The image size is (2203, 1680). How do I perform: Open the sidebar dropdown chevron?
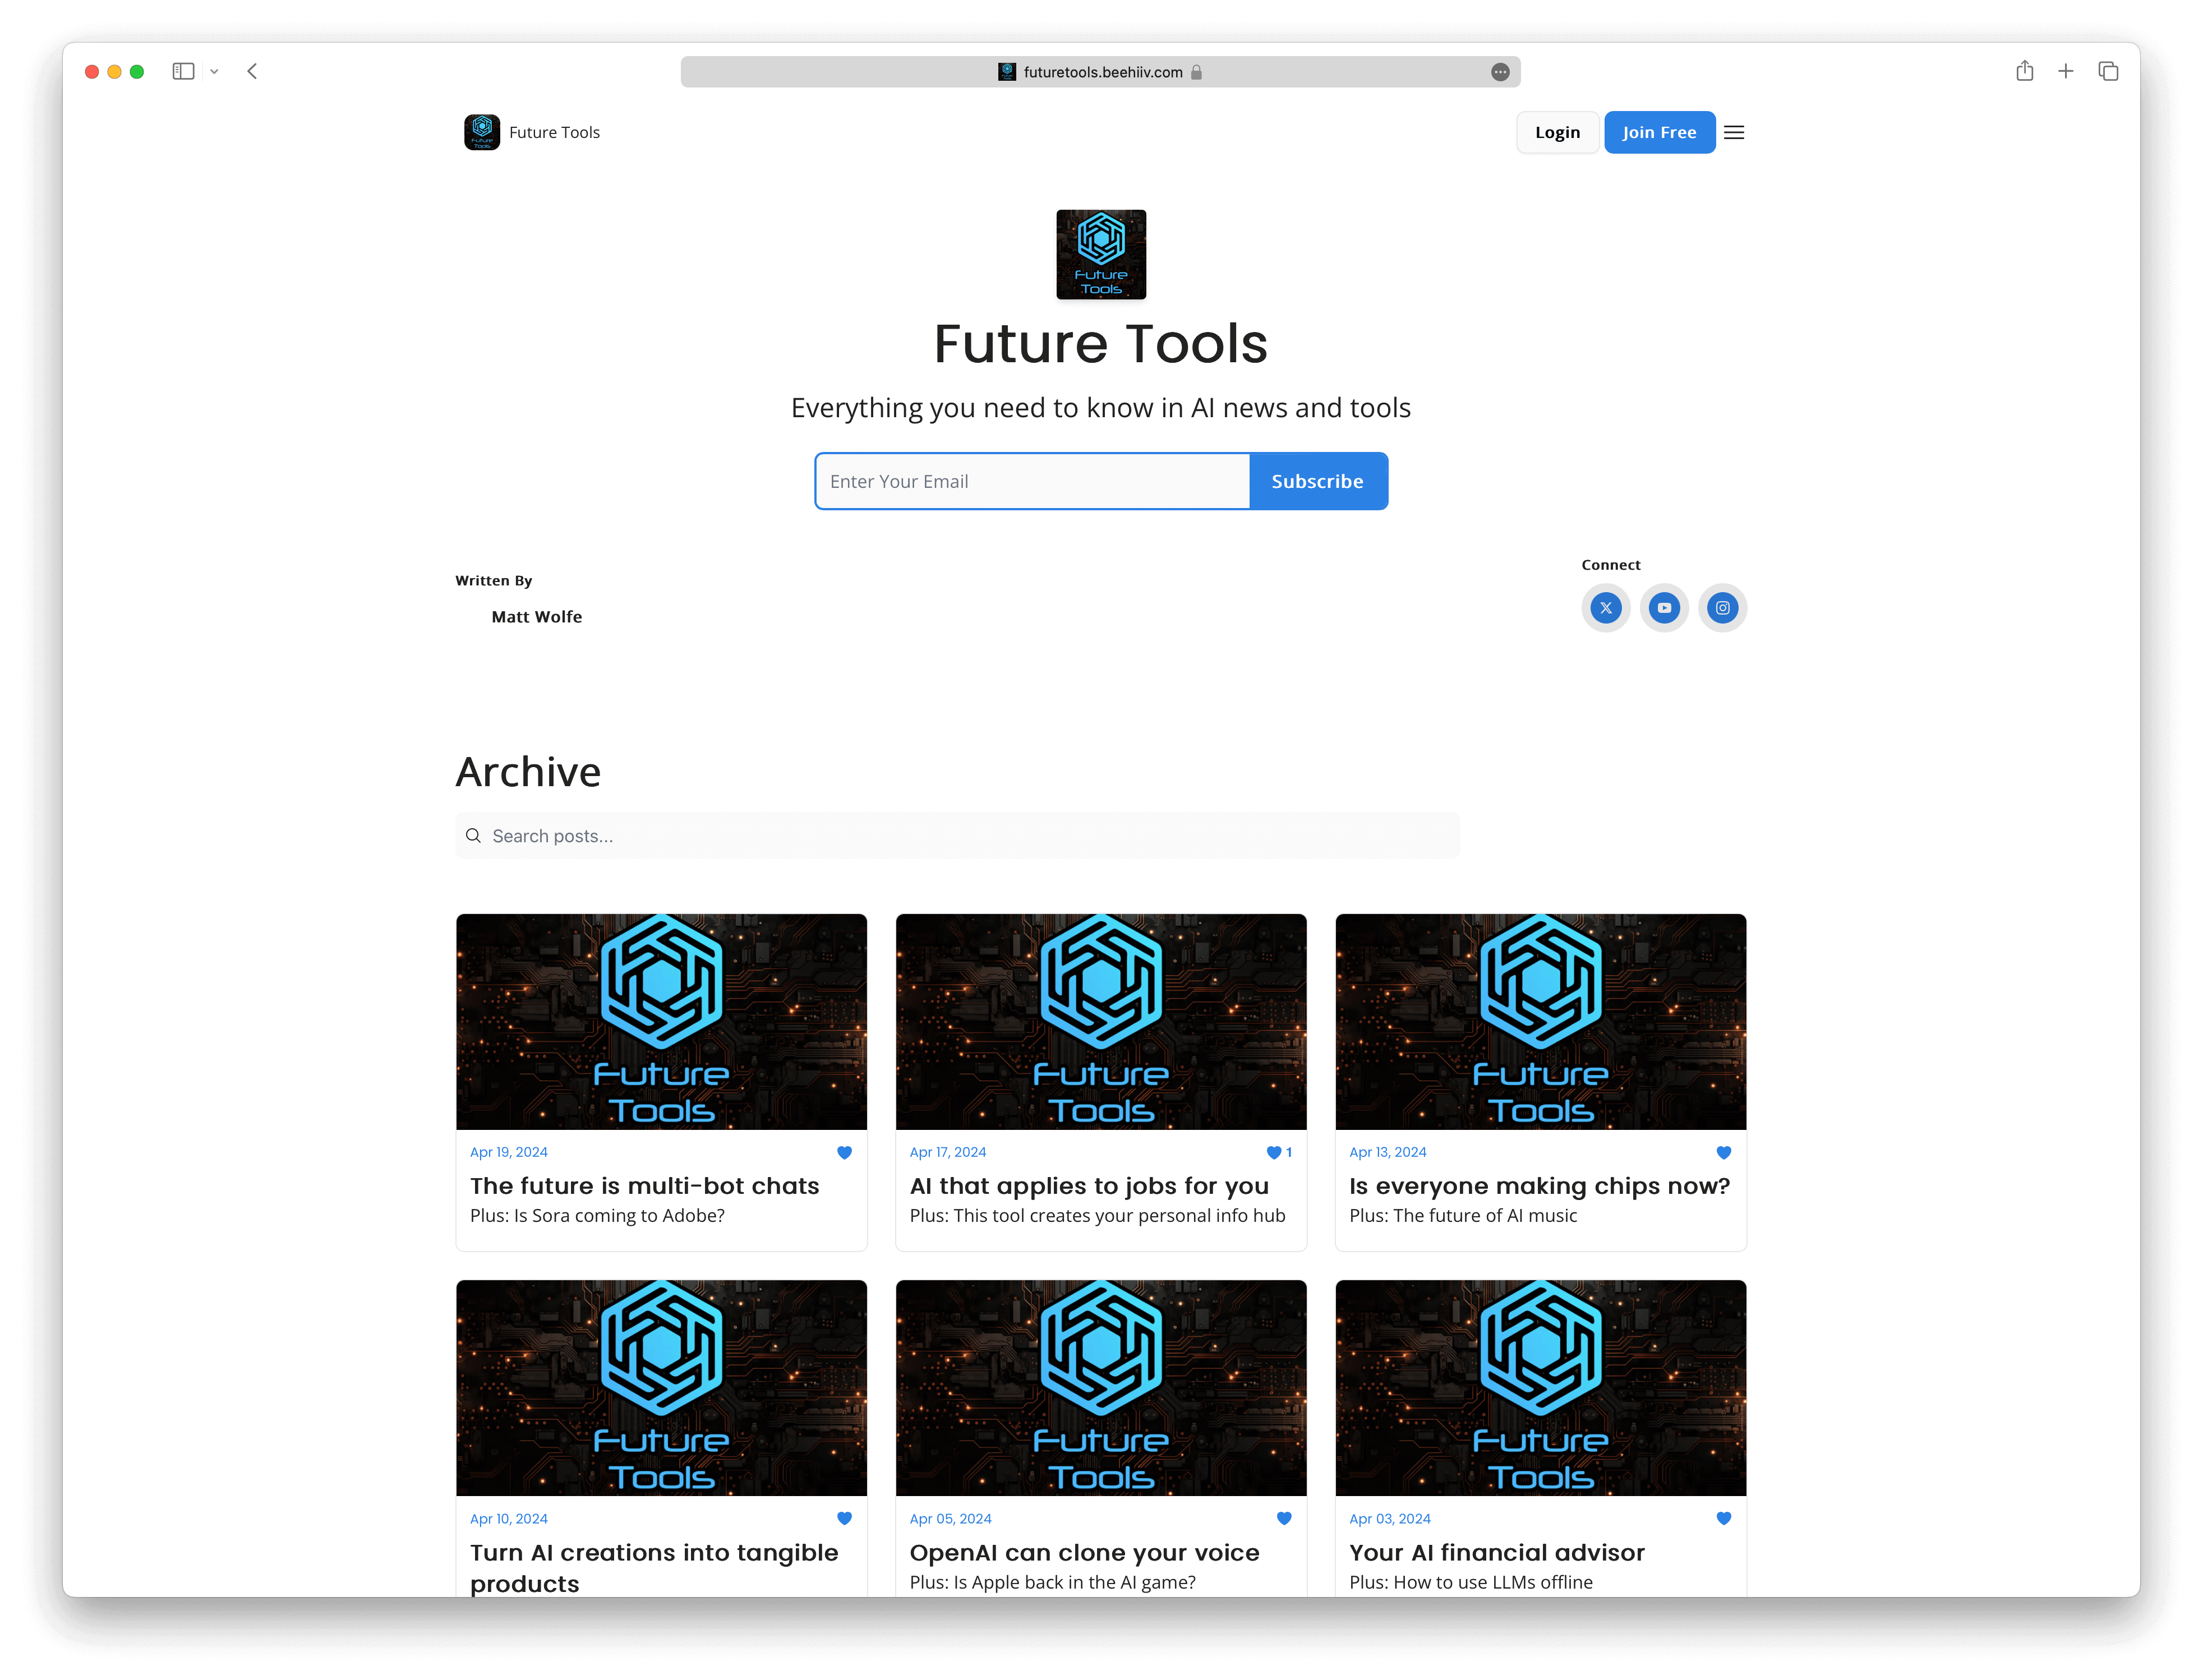(x=214, y=71)
